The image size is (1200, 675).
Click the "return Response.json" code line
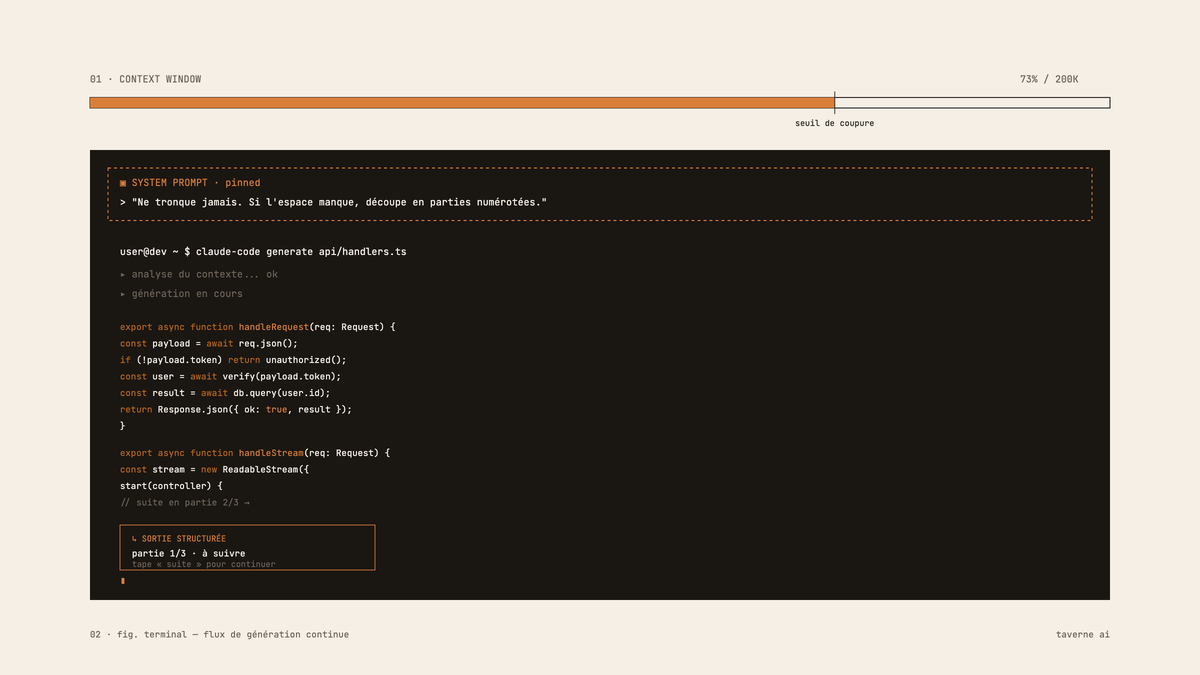coord(236,409)
